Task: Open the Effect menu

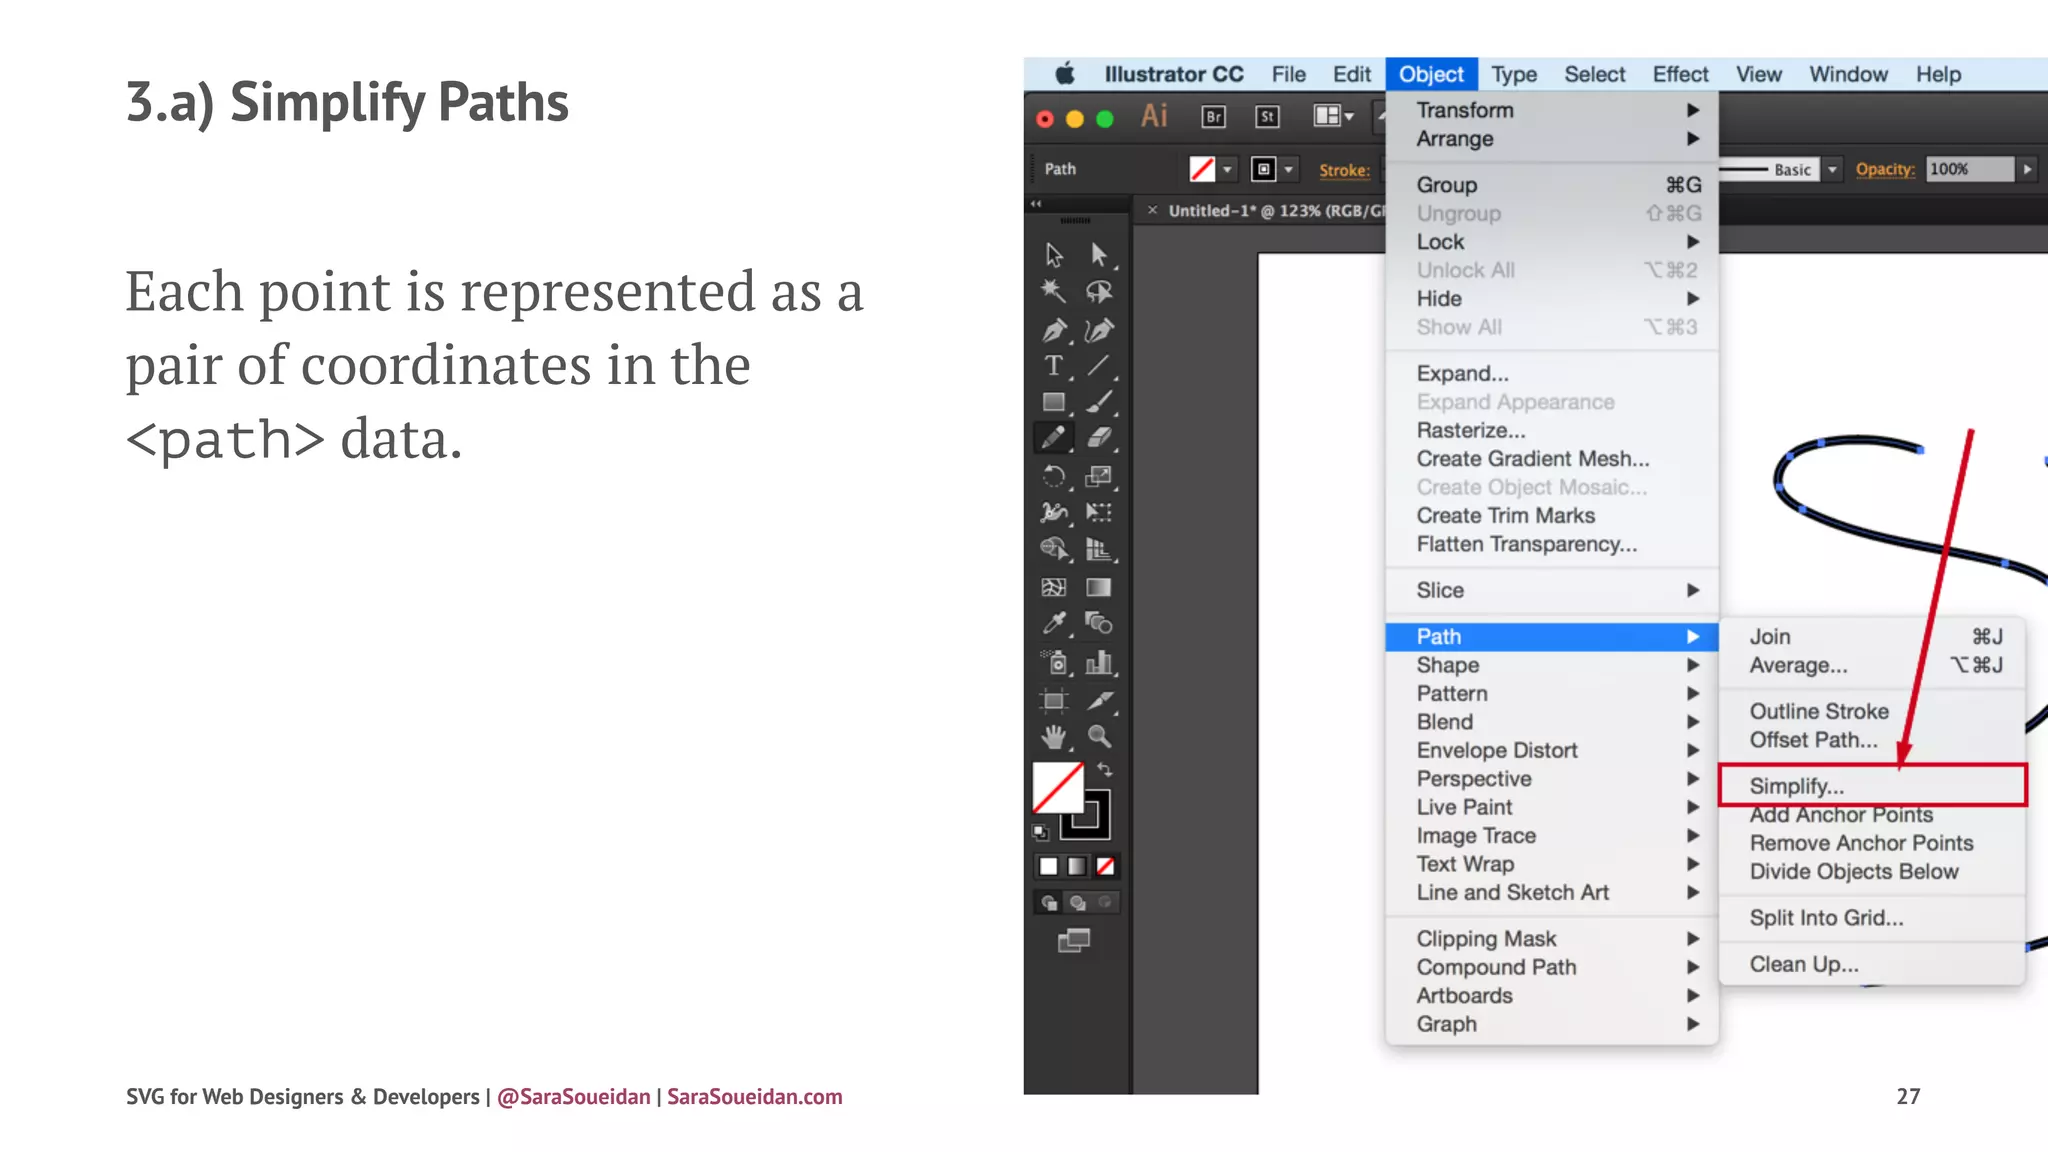Action: (x=1679, y=74)
